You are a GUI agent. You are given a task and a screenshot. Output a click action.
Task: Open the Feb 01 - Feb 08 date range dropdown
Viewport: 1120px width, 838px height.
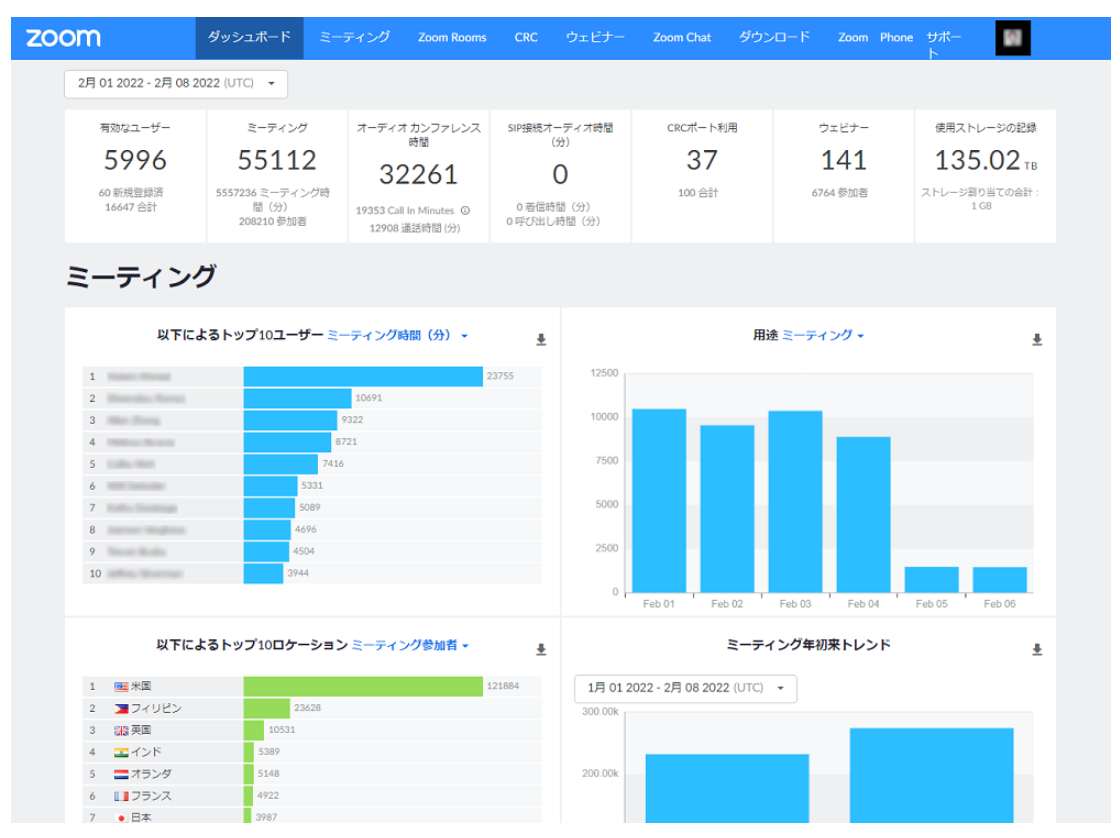(x=176, y=84)
